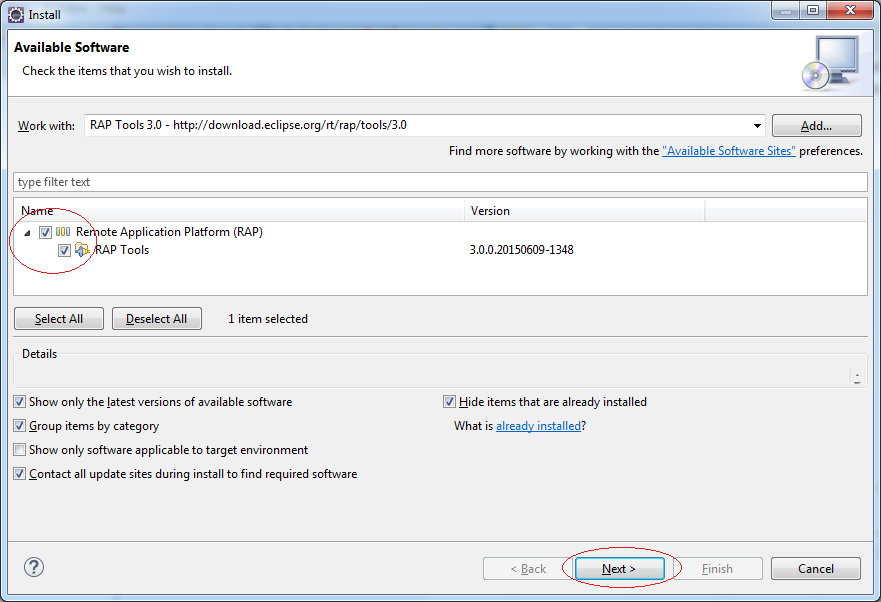Click the Name column header
Screen dimensions: 881x602
coord(239,211)
